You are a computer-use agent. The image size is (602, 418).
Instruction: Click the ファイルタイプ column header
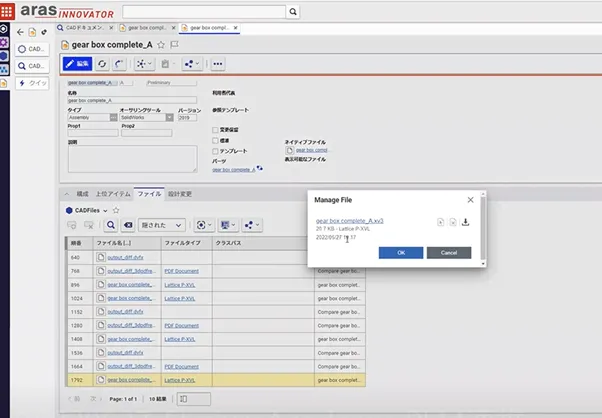point(187,243)
